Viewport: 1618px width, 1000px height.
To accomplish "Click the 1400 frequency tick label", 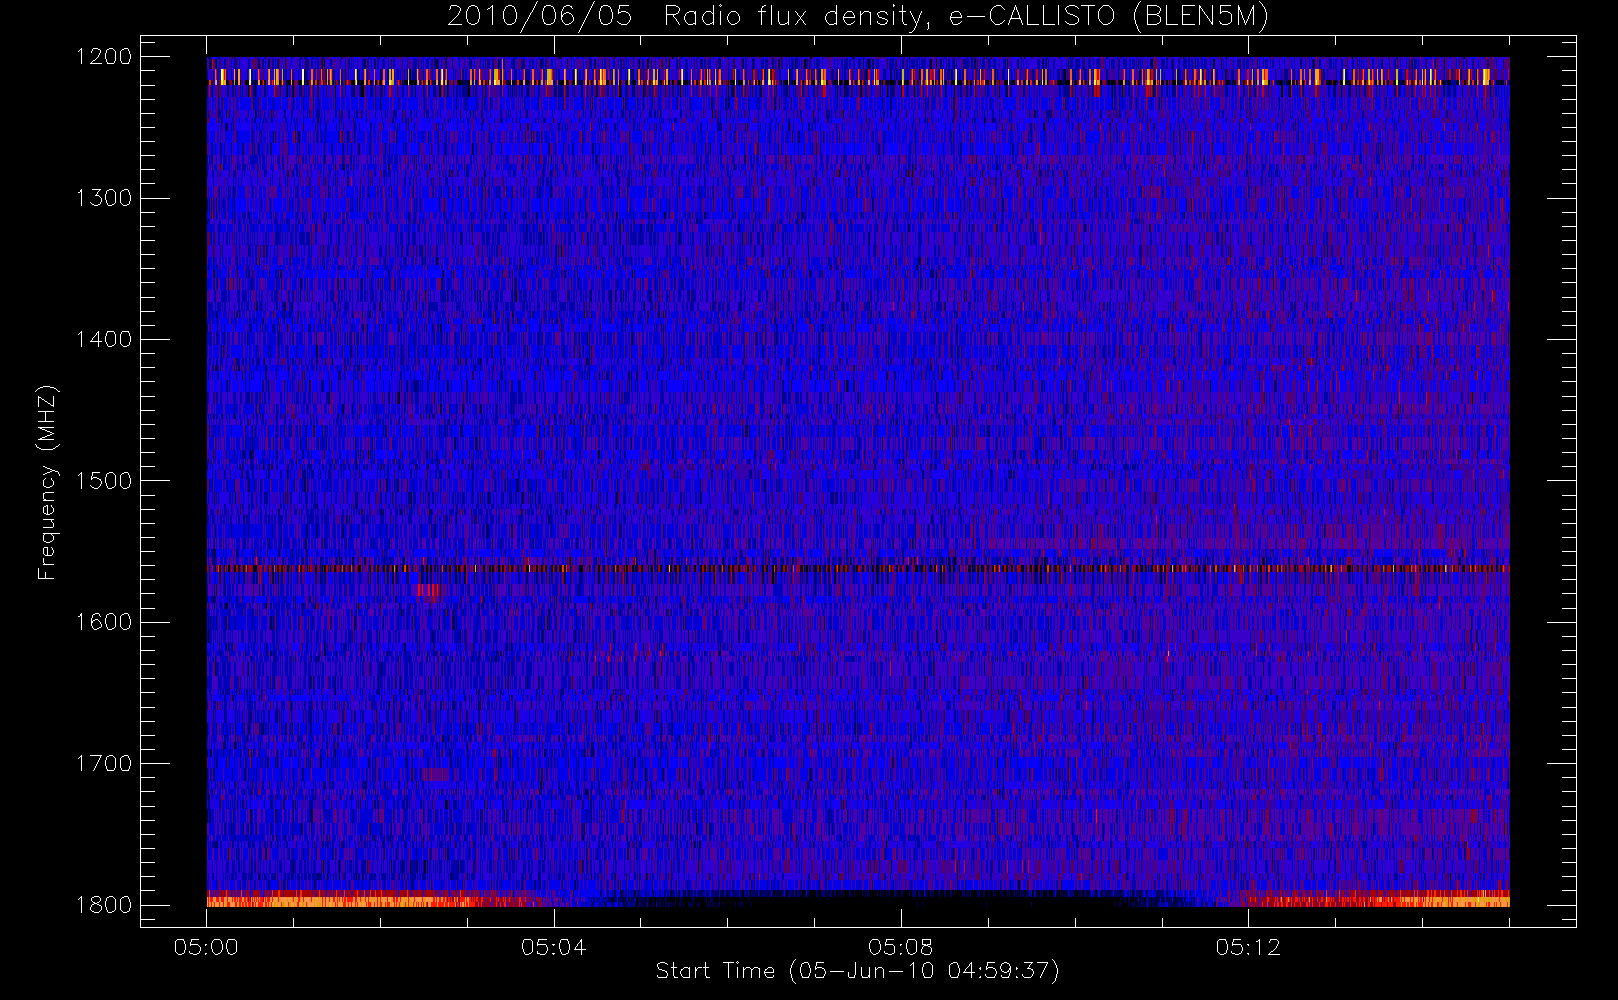I will (x=105, y=340).
